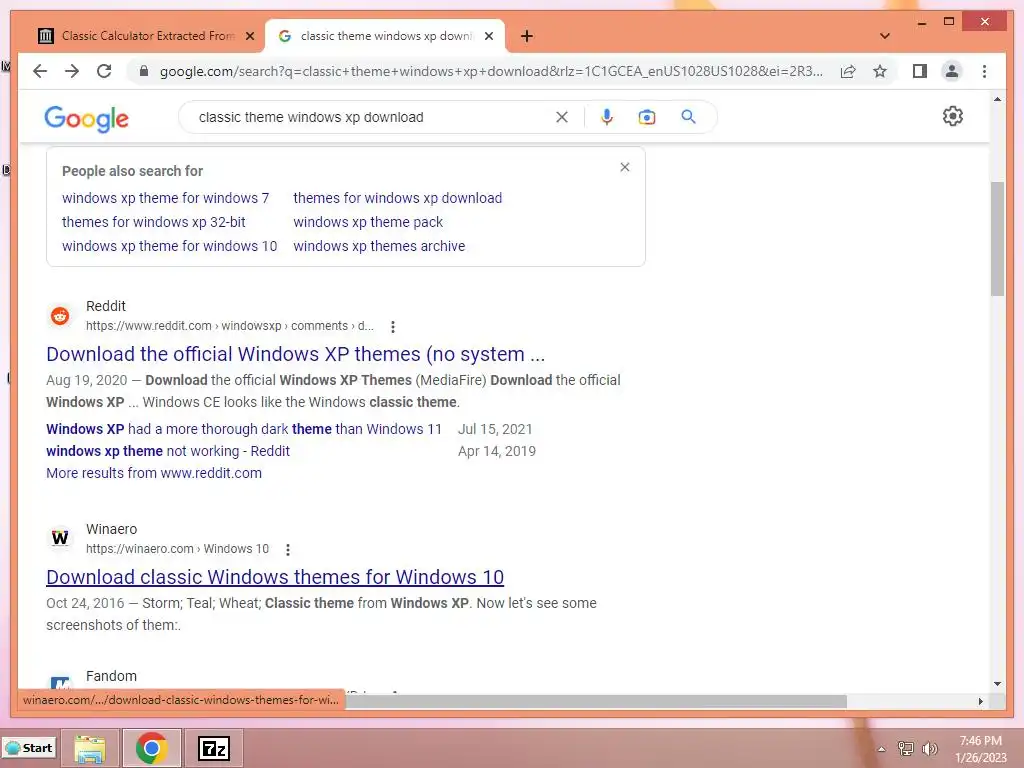Open 'windows xp theme for windows 7'

point(165,198)
